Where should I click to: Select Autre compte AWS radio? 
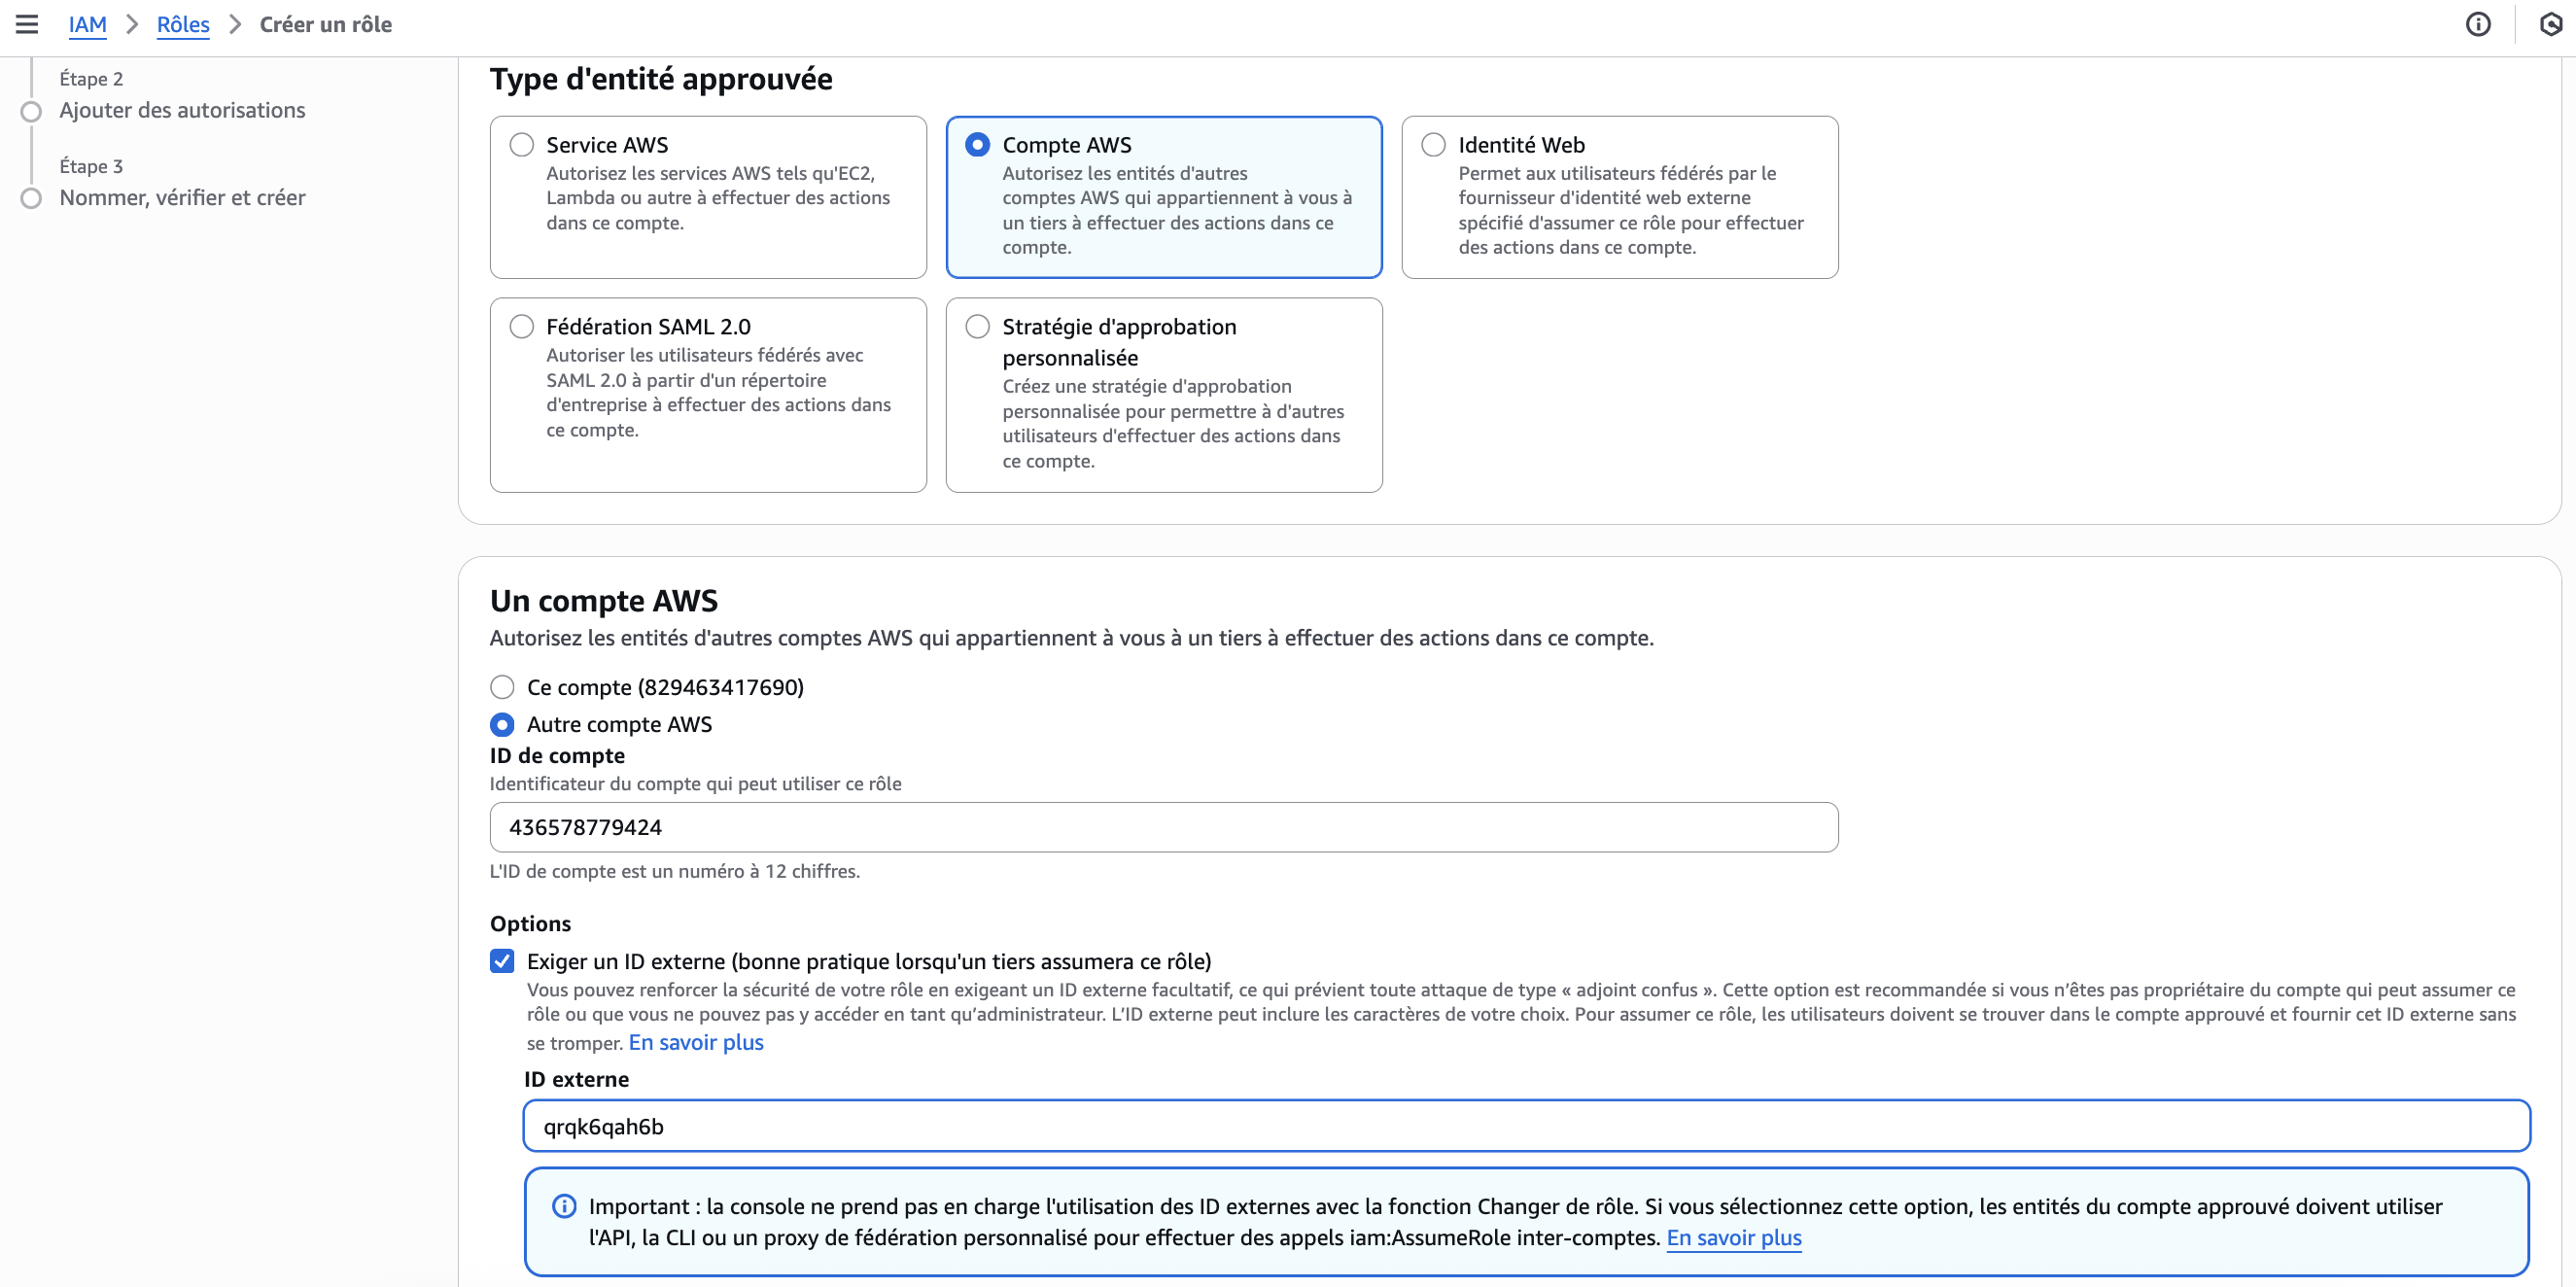point(502,724)
